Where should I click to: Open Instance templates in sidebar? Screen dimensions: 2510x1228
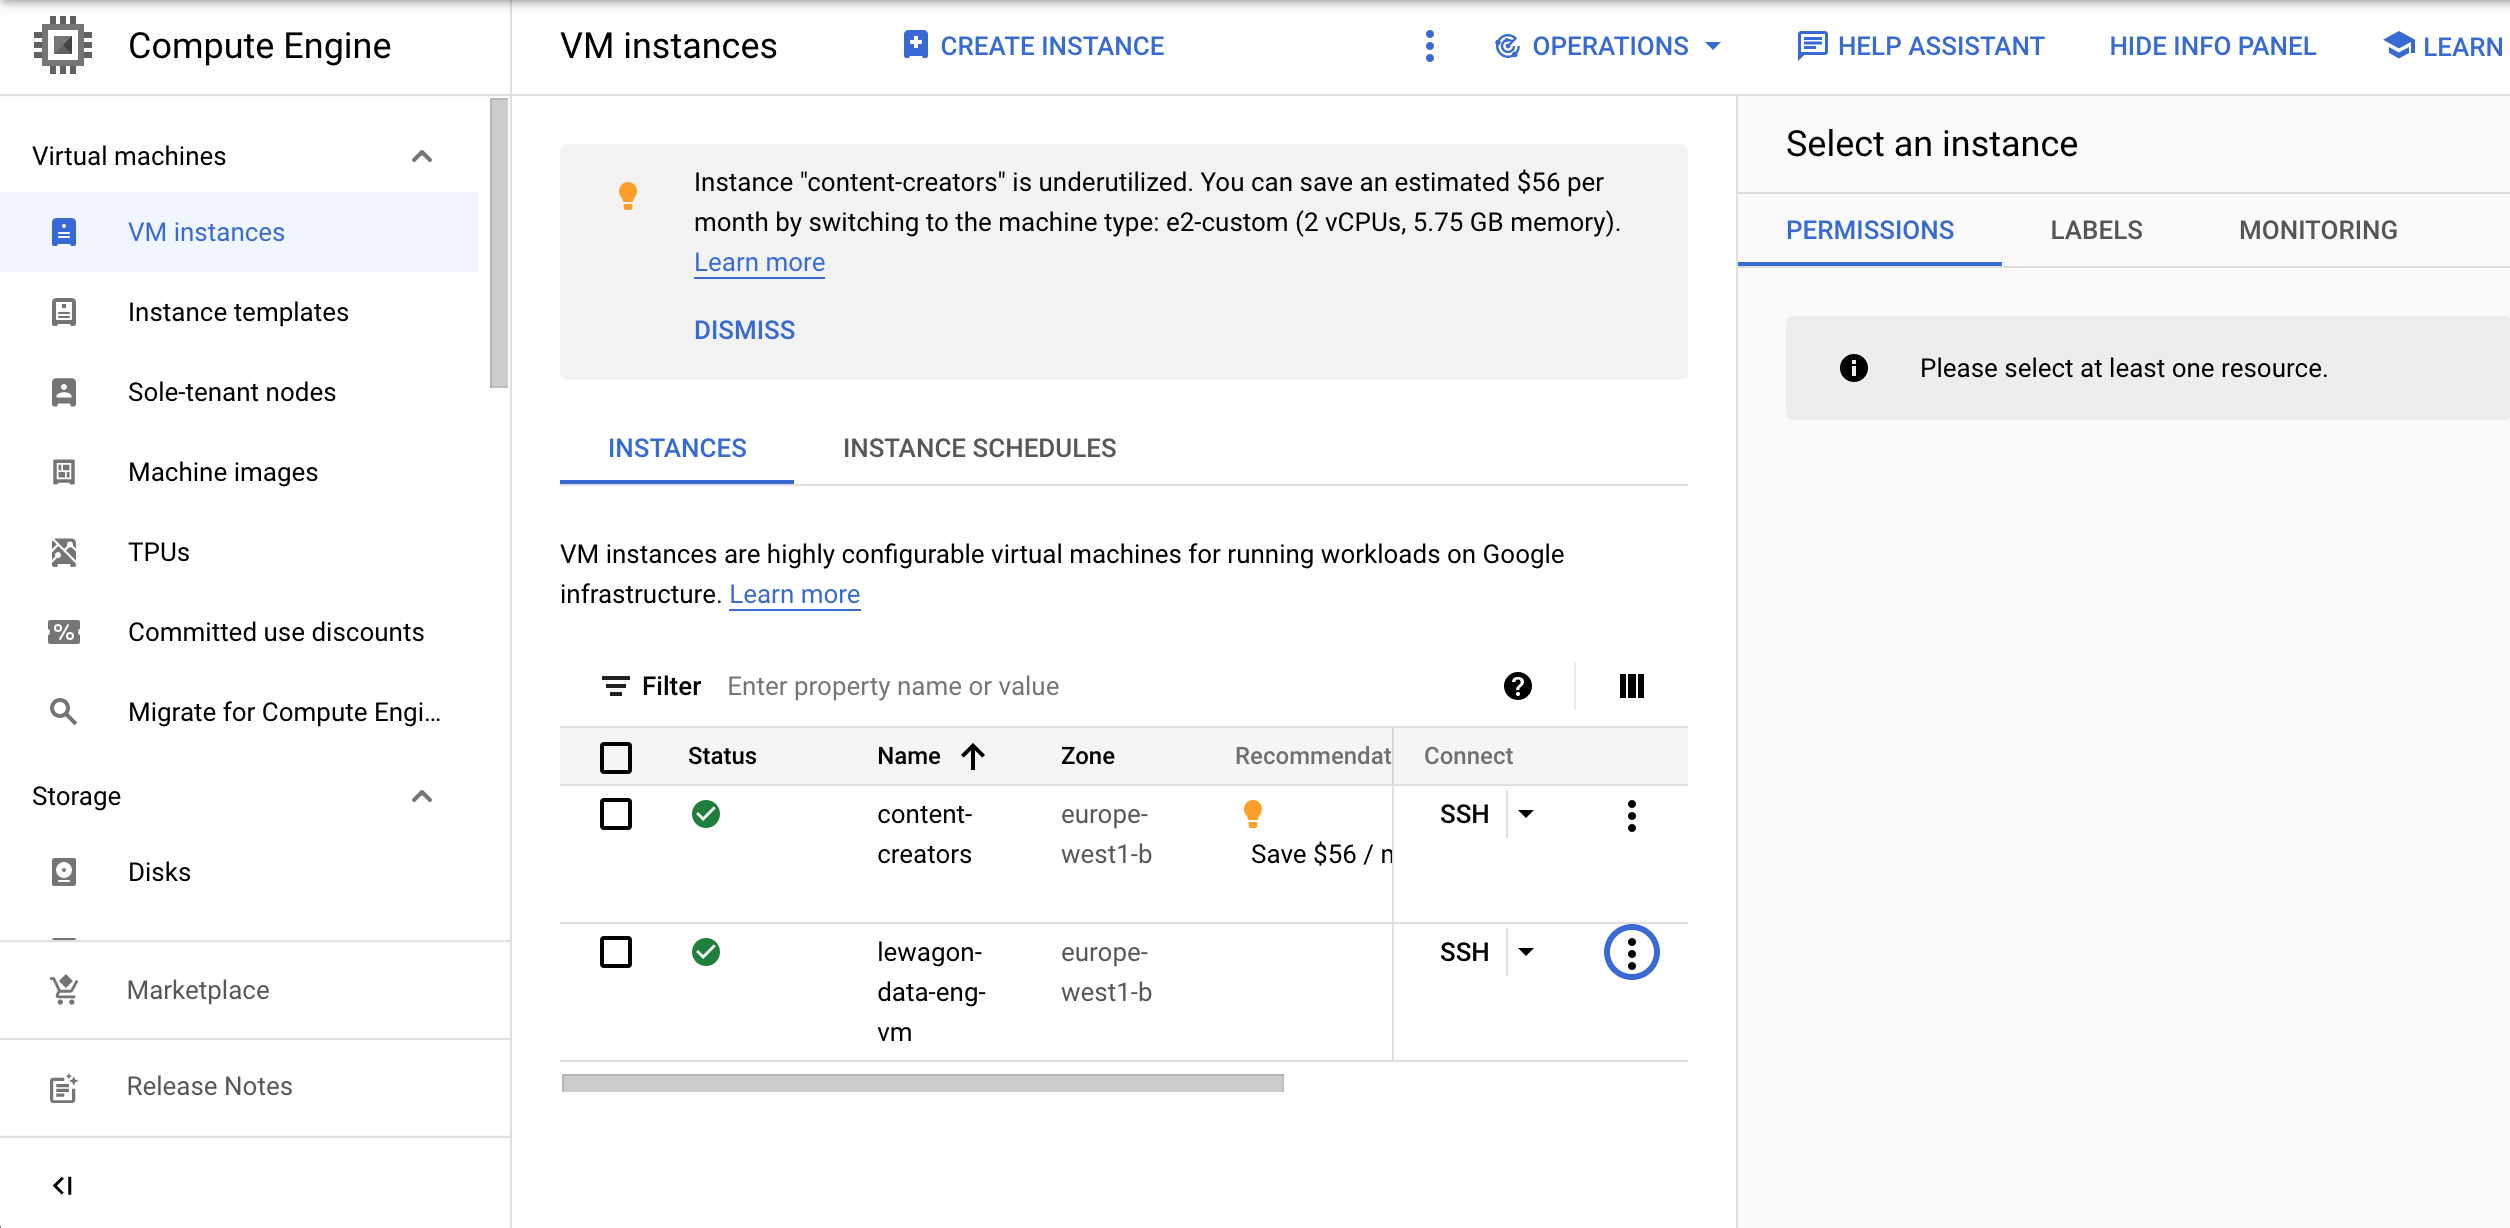tap(238, 312)
